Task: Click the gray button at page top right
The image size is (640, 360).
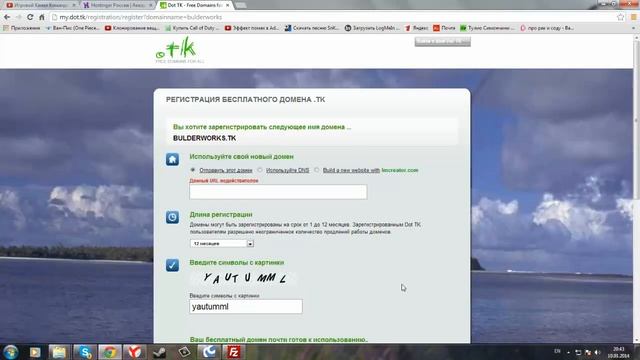Action: click(x=442, y=42)
